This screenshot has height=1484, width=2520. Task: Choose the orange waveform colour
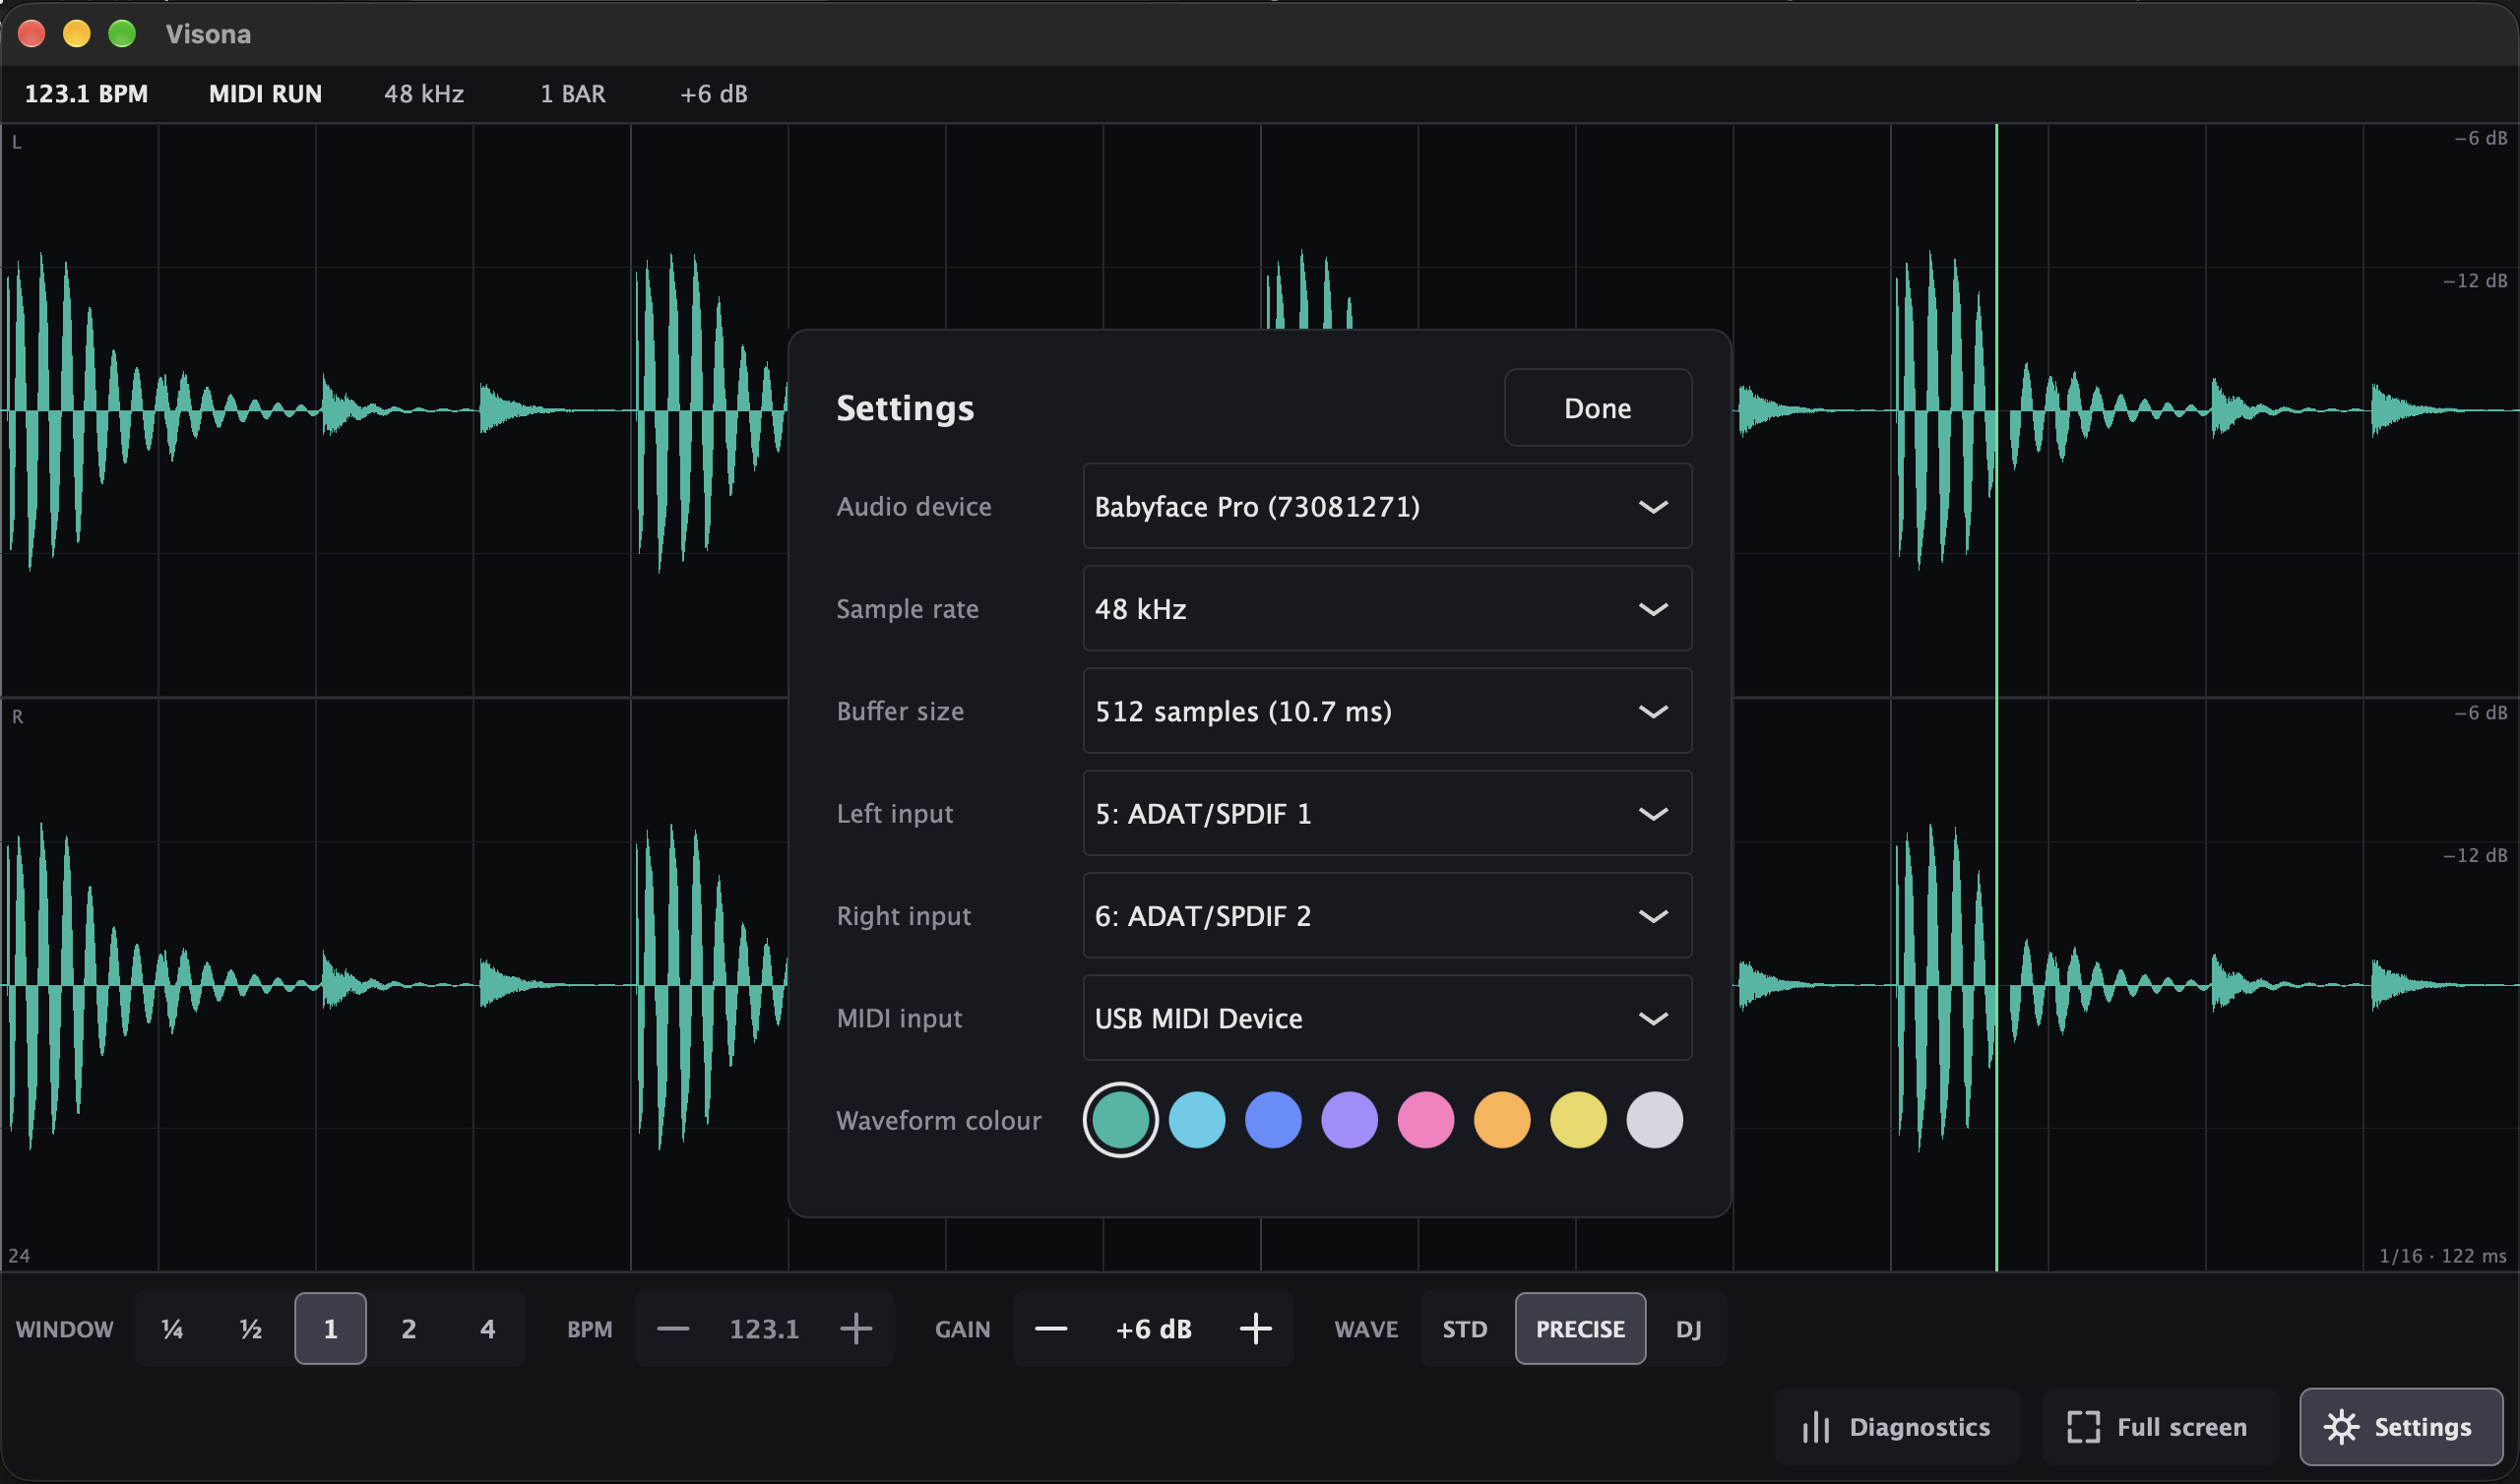[x=1502, y=1120]
